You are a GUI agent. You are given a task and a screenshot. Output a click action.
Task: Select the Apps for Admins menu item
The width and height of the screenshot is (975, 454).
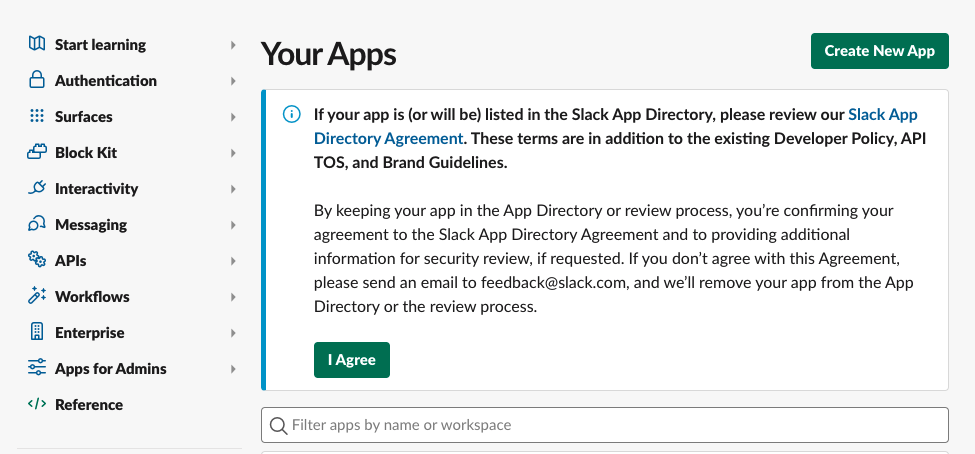click(x=111, y=369)
